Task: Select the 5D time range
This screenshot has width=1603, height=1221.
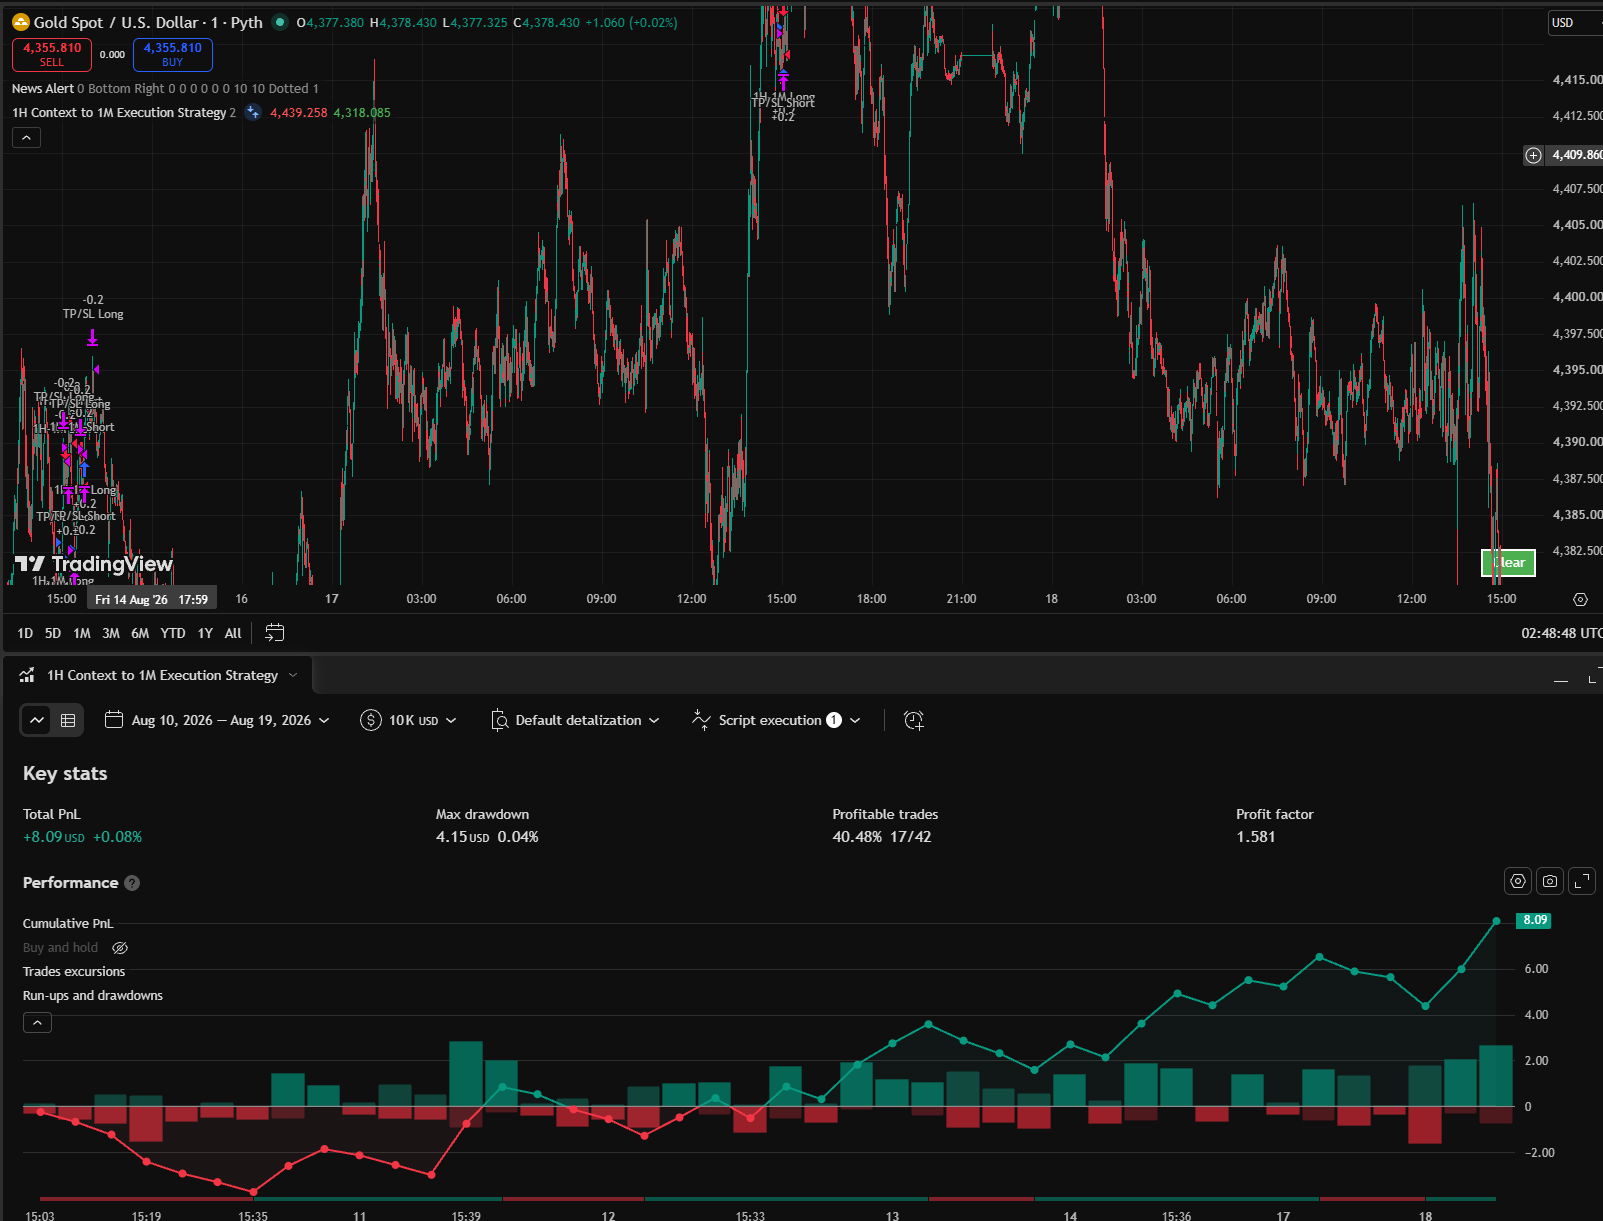Action: [x=53, y=633]
